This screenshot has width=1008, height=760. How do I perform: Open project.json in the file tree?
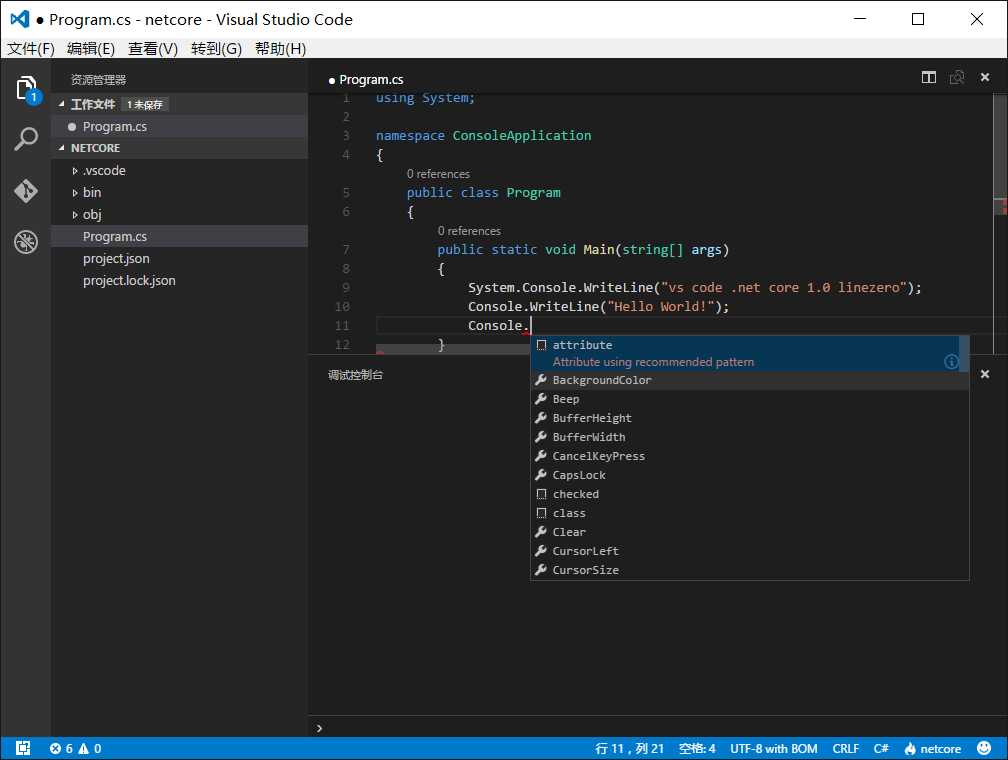pos(116,259)
